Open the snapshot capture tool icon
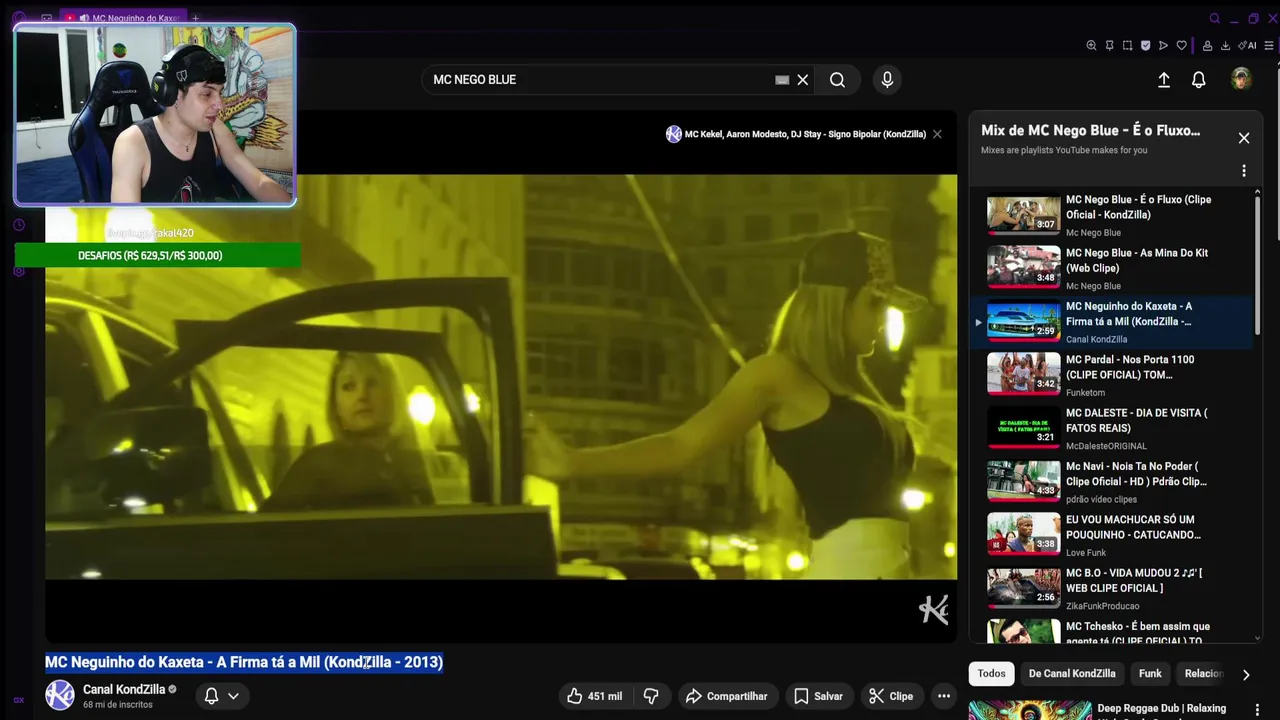Viewport: 1280px width, 720px height. click(1127, 45)
